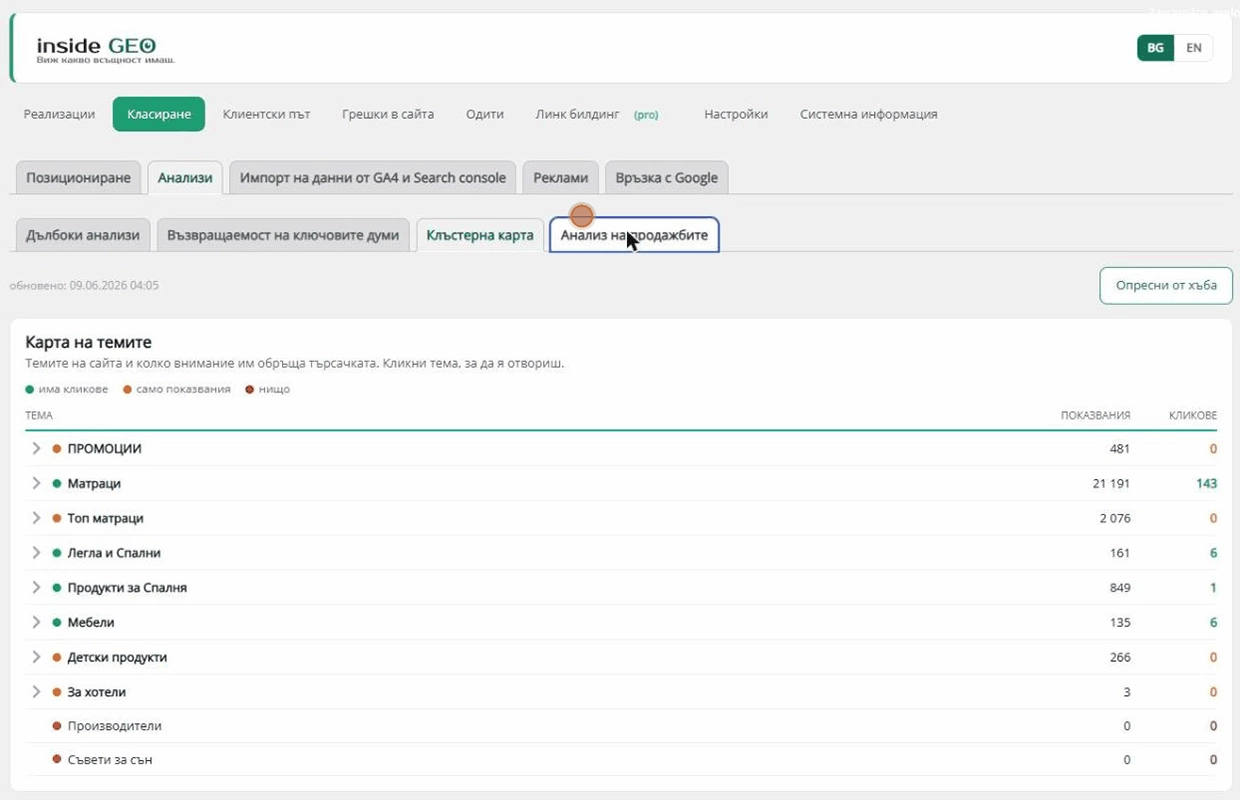Click the Опресни от хъба button
1240x800 pixels.
tap(1166, 285)
